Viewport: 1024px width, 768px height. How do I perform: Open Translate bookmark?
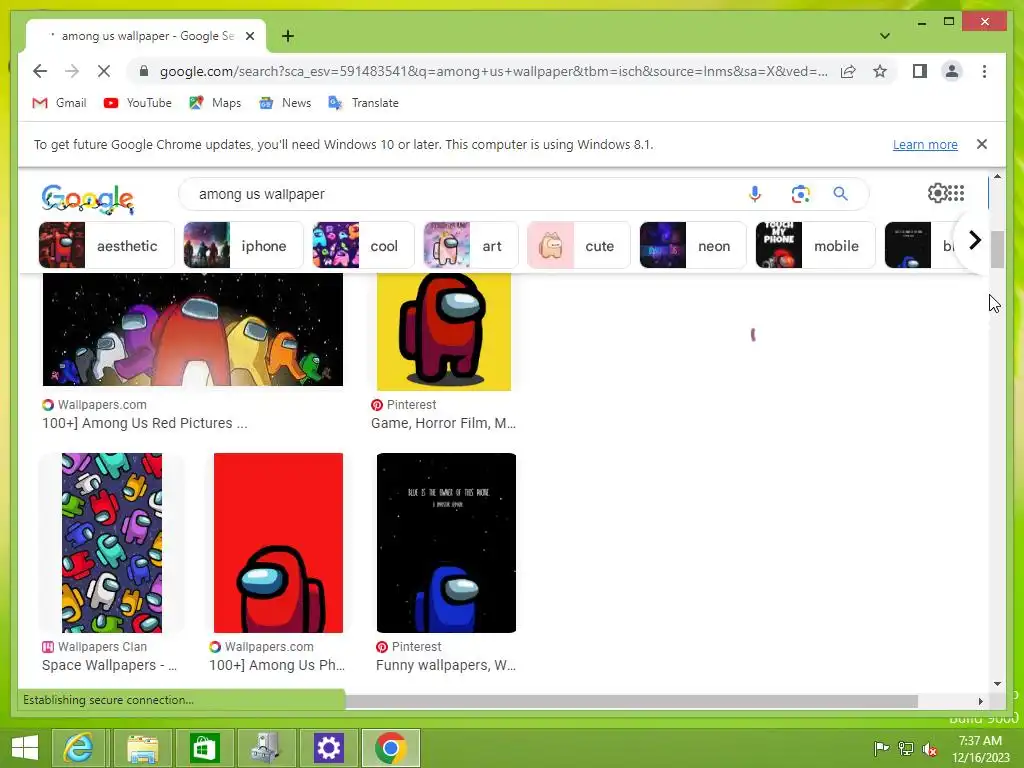point(363,103)
